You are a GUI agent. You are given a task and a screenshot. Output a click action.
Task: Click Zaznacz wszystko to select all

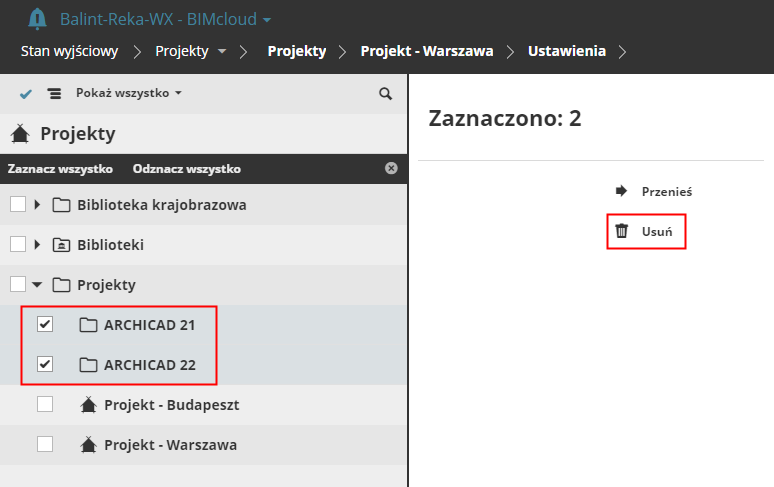point(60,169)
